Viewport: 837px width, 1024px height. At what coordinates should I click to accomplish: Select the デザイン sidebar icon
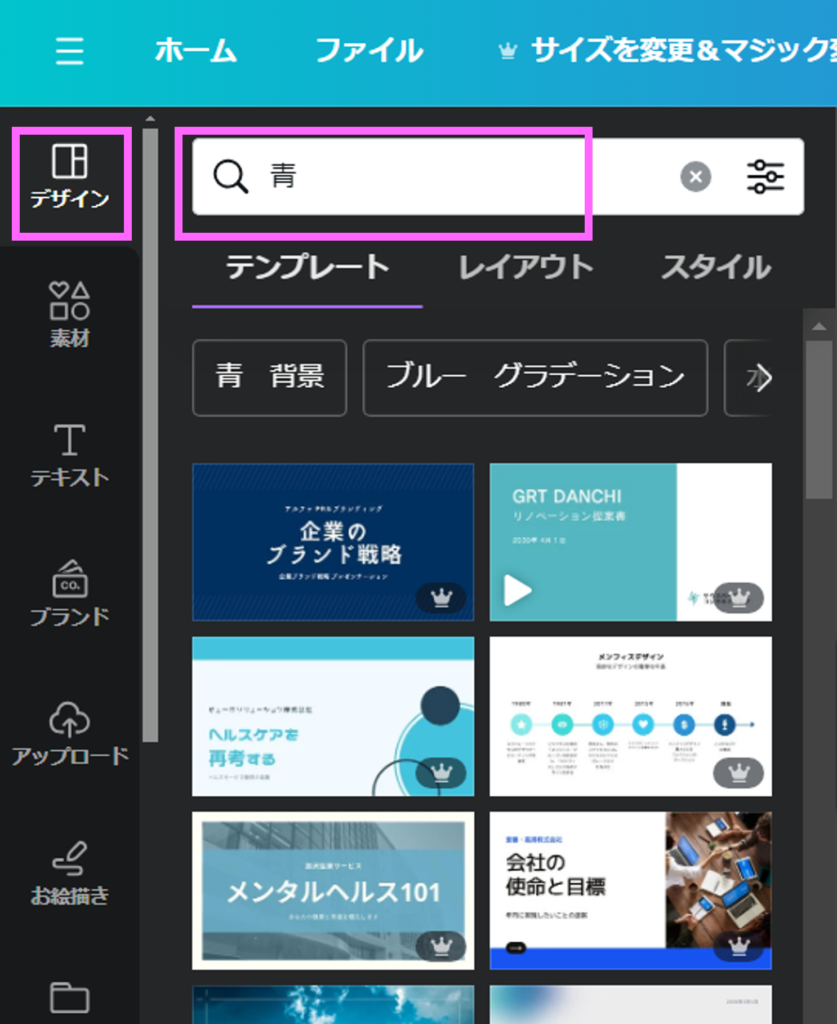(x=70, y=177)
